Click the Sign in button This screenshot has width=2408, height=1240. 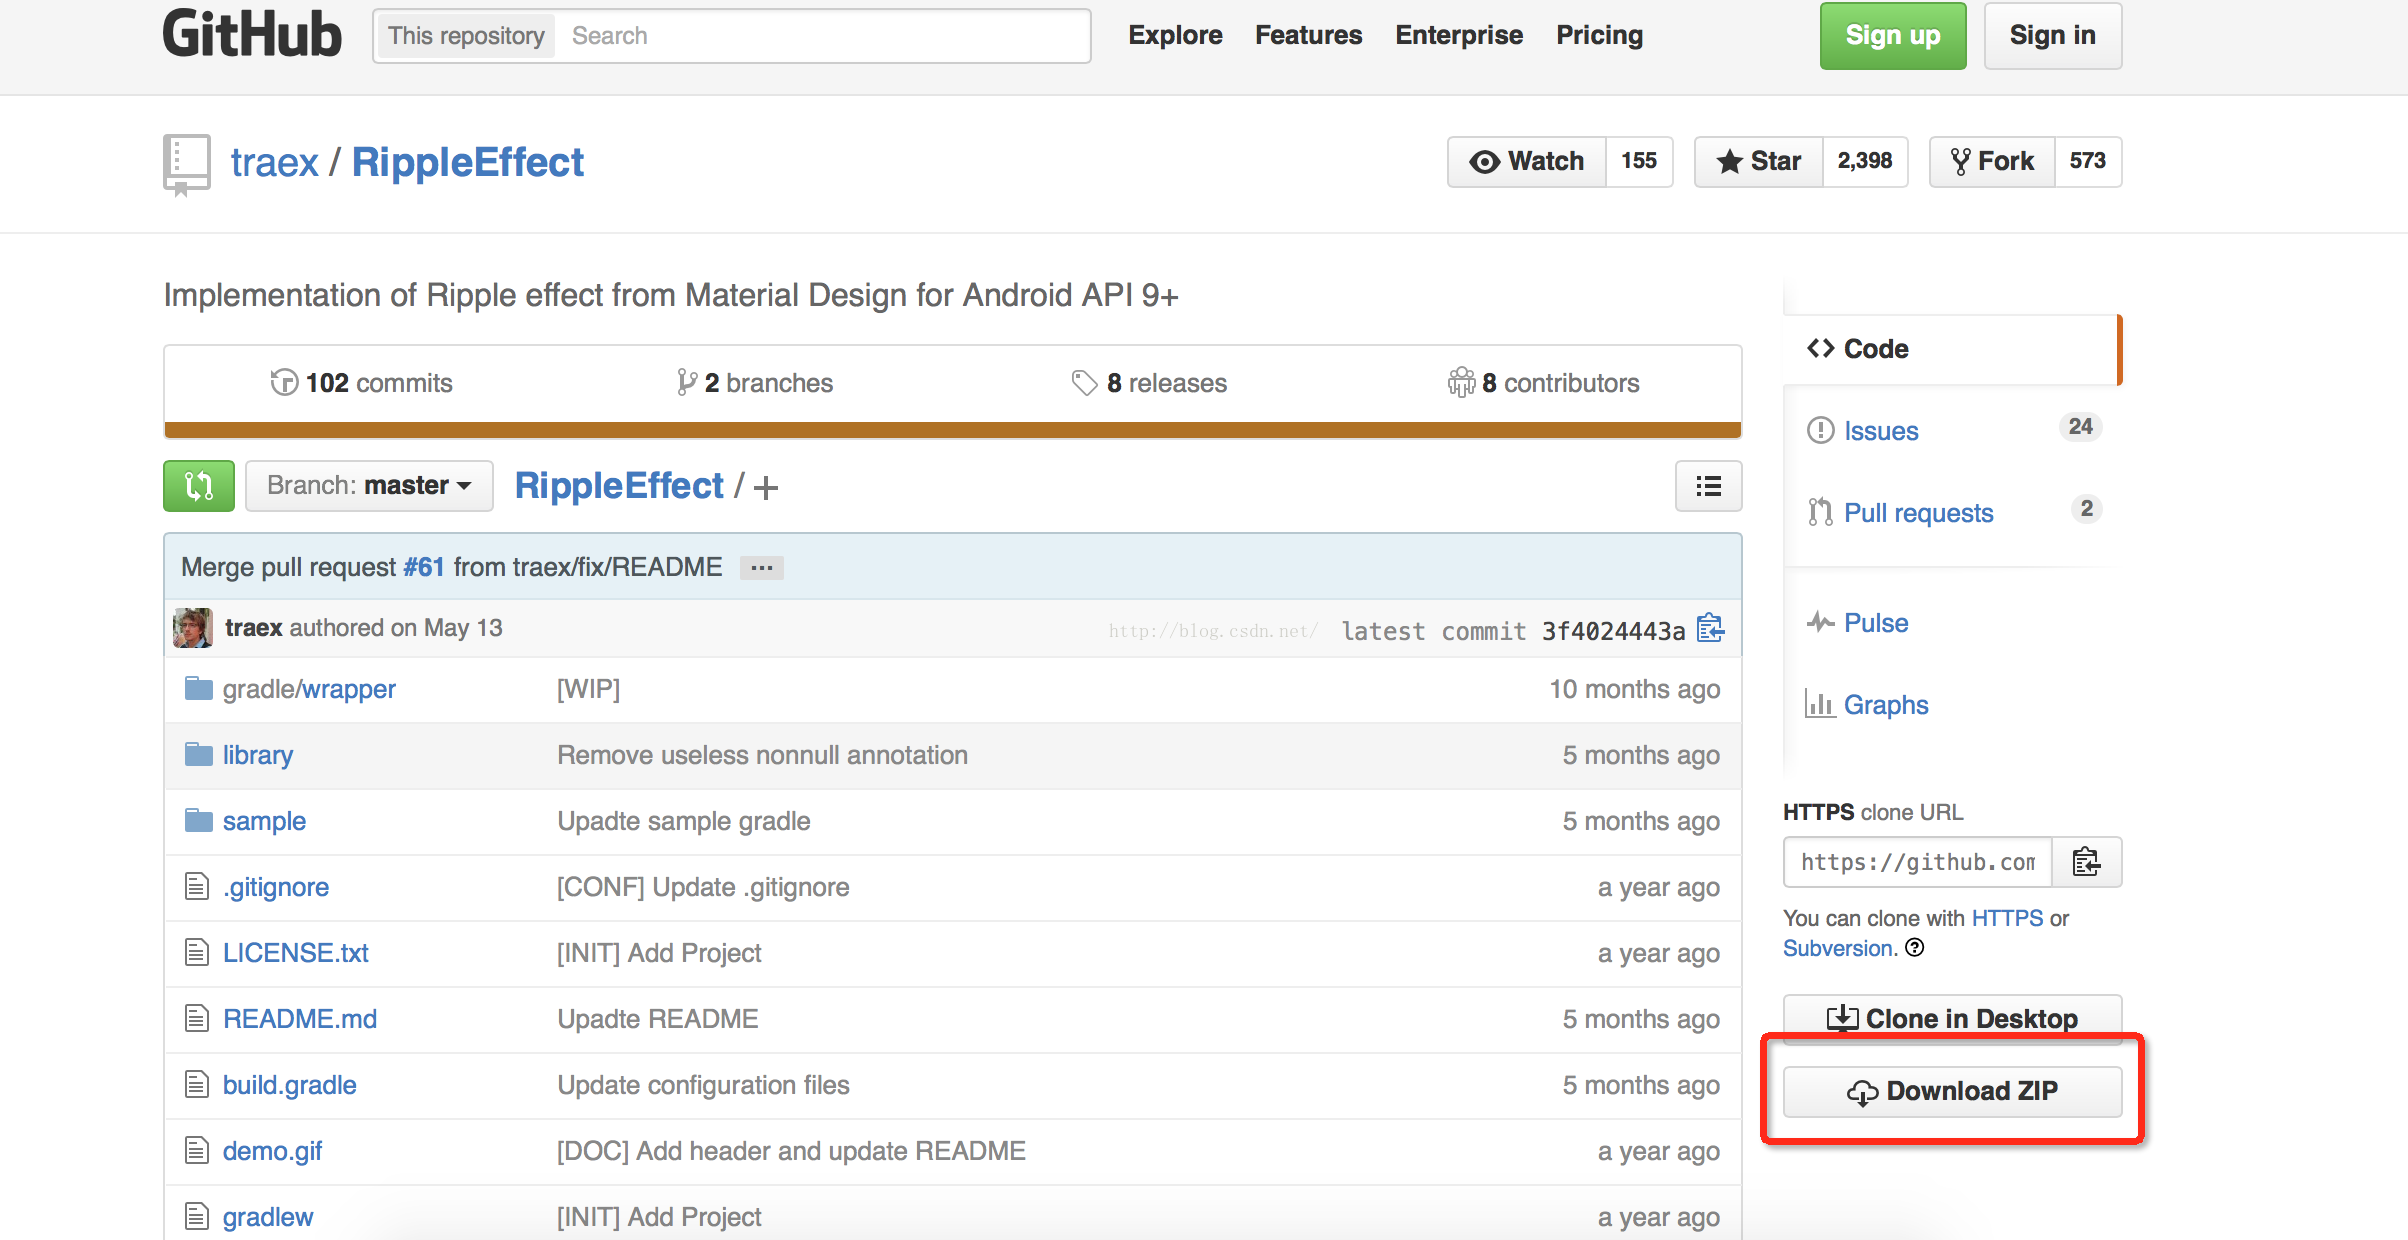tap(2053, 36)
